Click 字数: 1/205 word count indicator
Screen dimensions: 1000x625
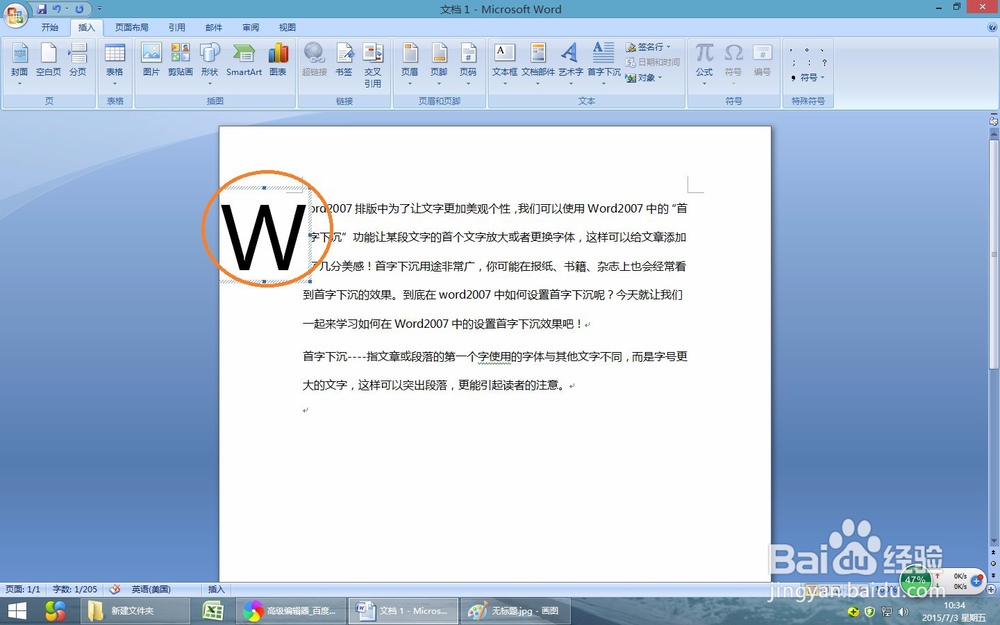pos(75,589)
